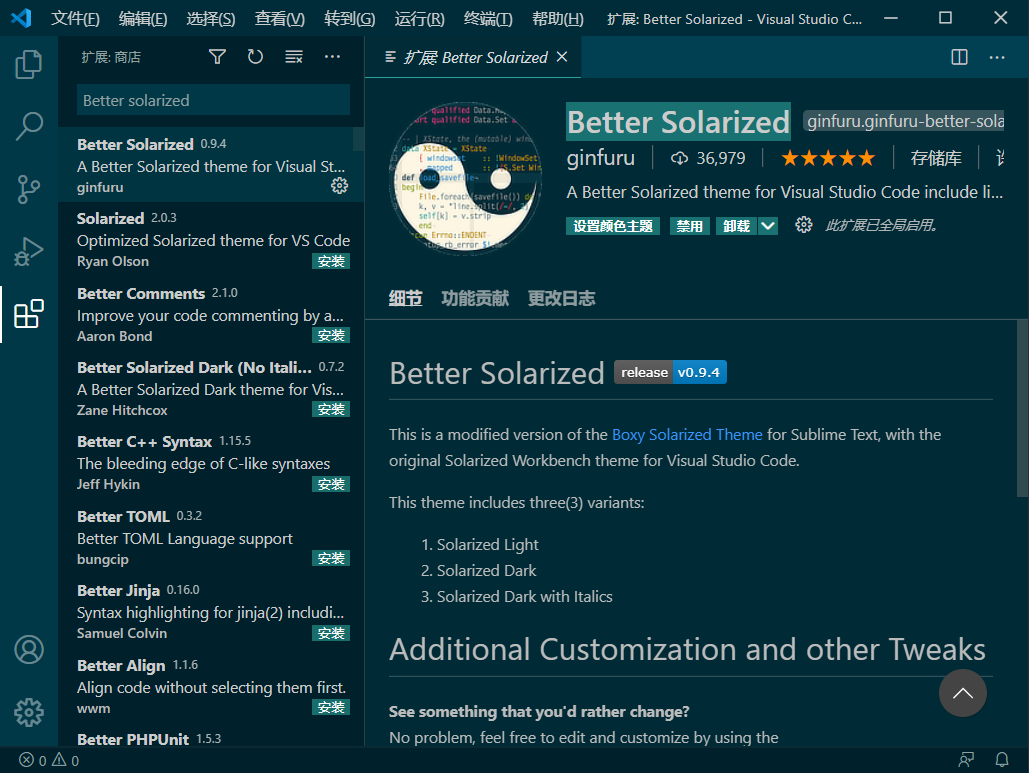
Task: Open the Boxy Solarized Theme link
Action: [x=687, y=434]
